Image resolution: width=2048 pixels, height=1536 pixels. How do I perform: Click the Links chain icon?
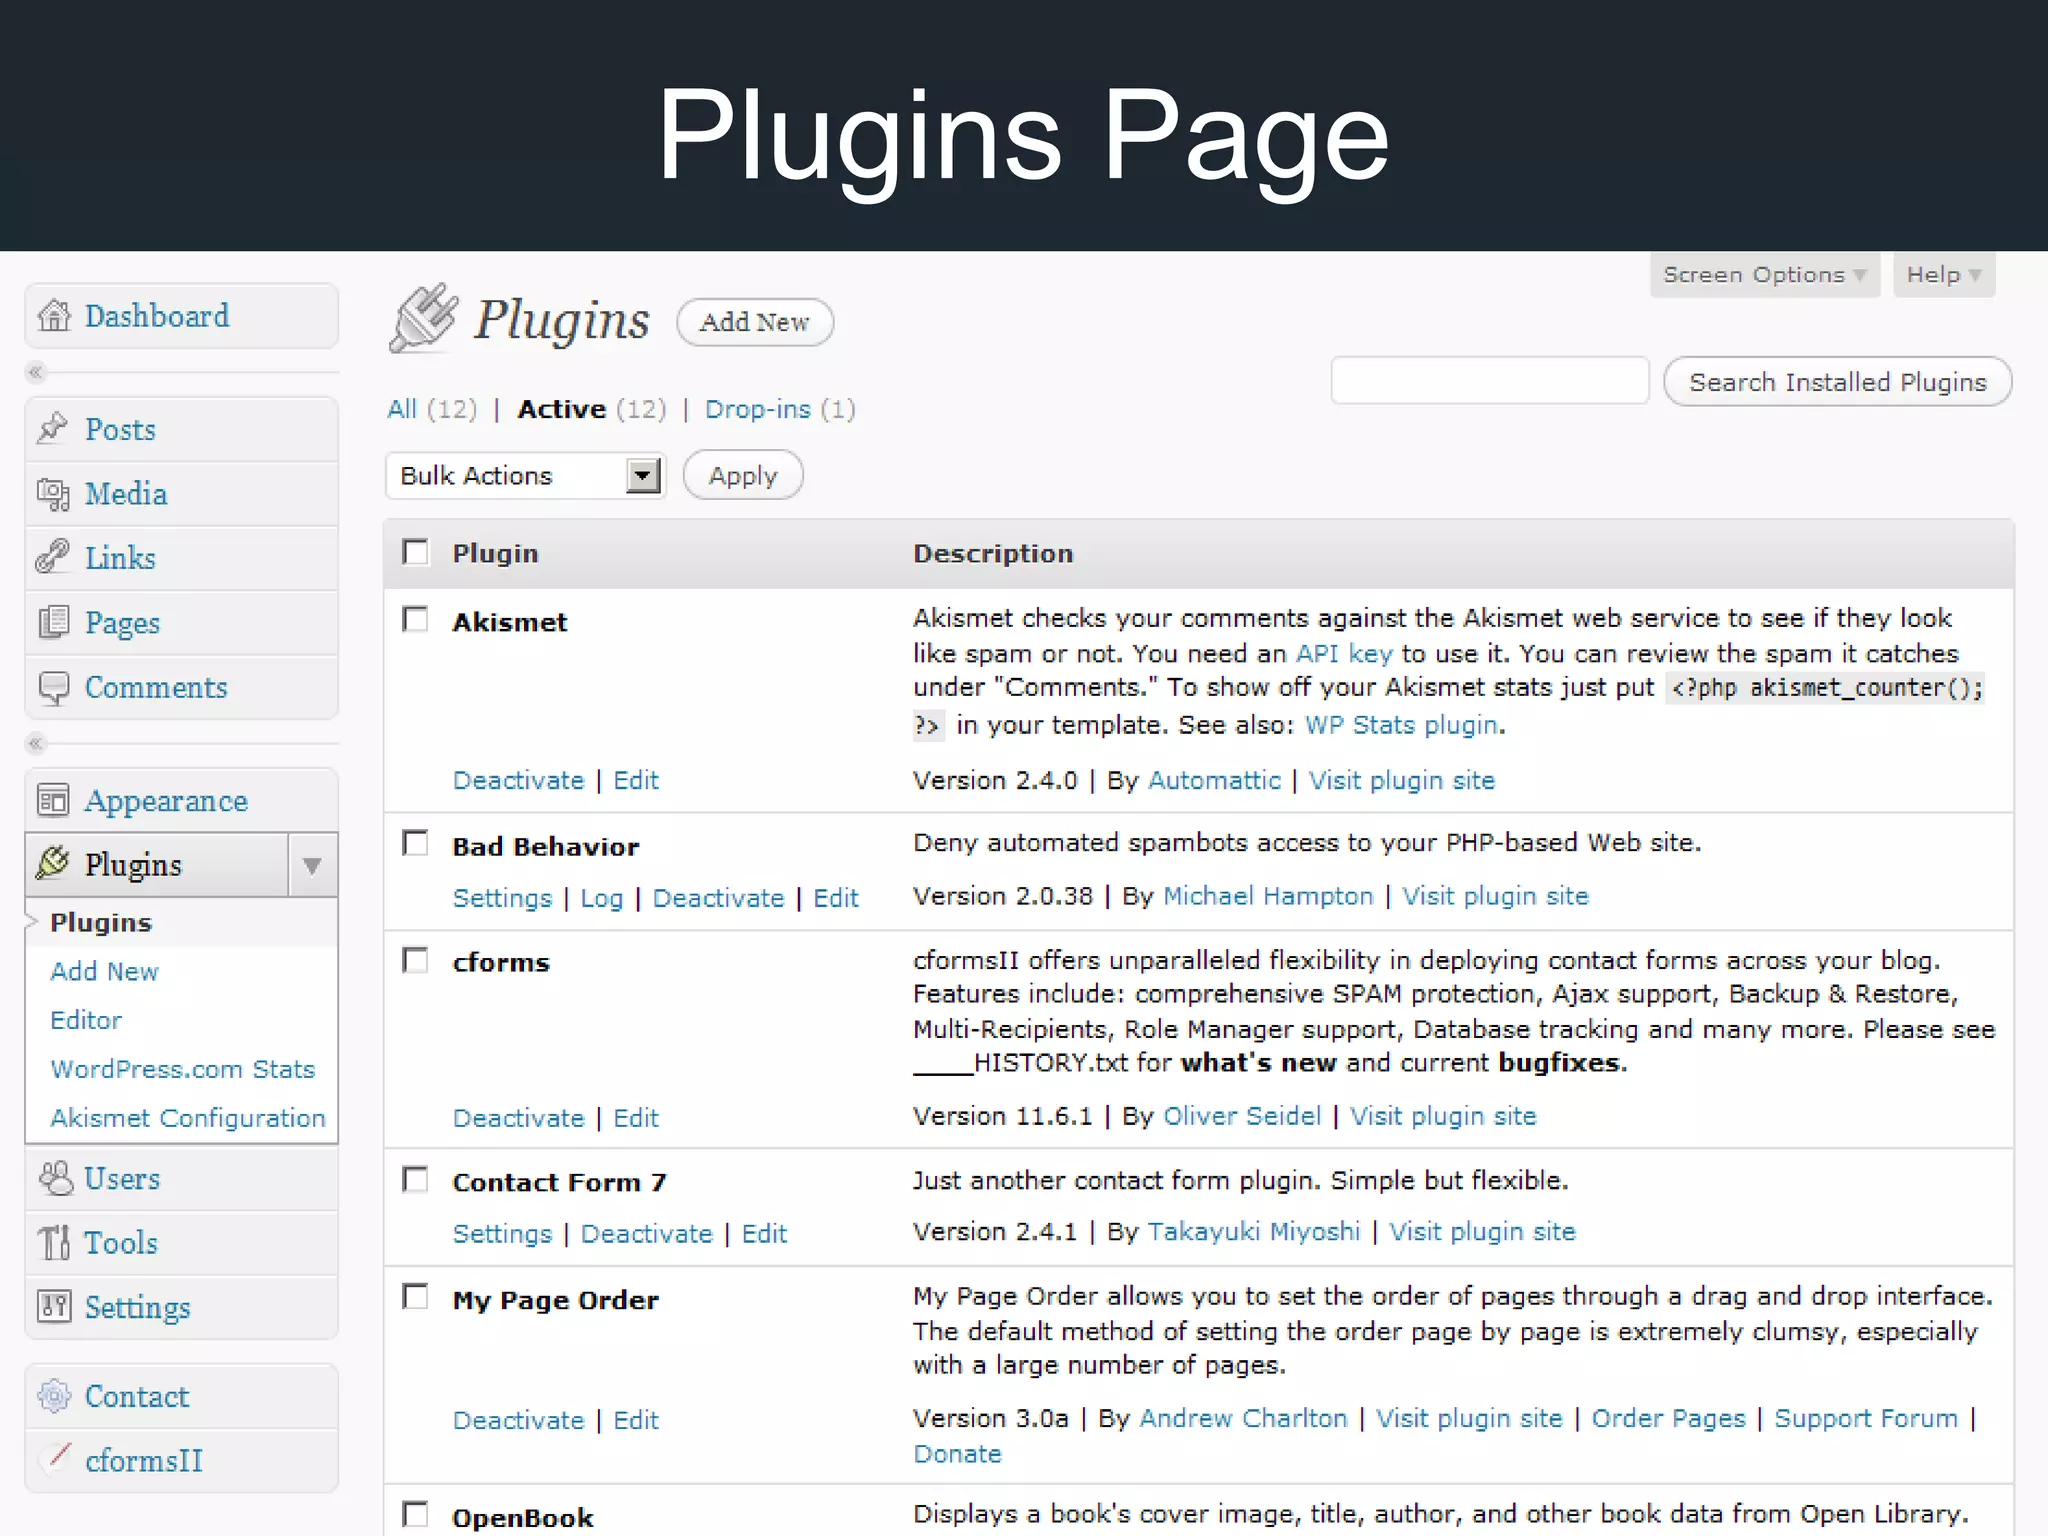pyautogui.click(x=53, y=557)
